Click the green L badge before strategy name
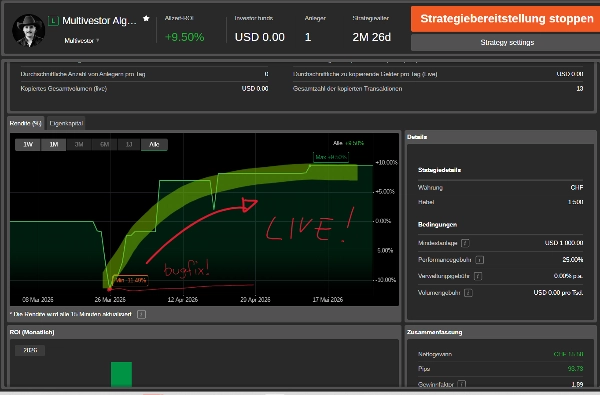Image resolution: width=600 pixels, height=395 pixels. [x=53, y=21]
